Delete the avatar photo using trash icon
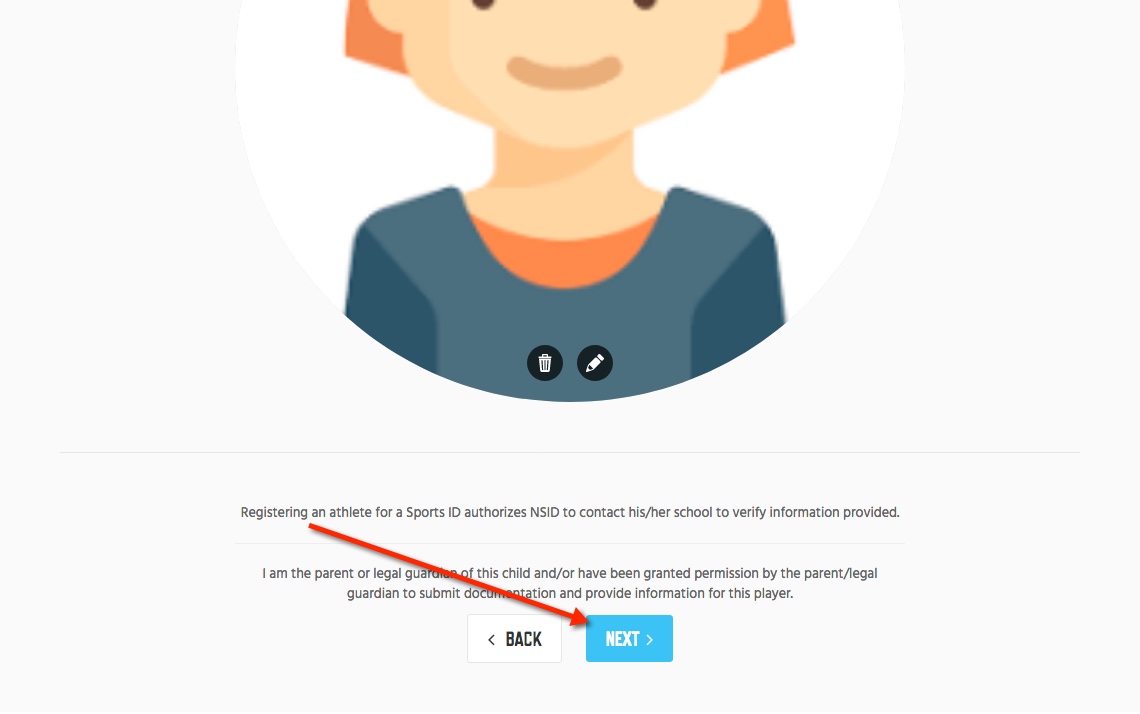The height and width of the screenshot is (714, 1140). [545, 363]
